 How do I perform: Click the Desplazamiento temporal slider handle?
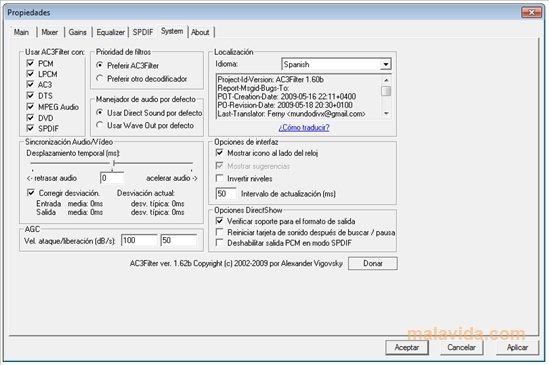(114, 163)
